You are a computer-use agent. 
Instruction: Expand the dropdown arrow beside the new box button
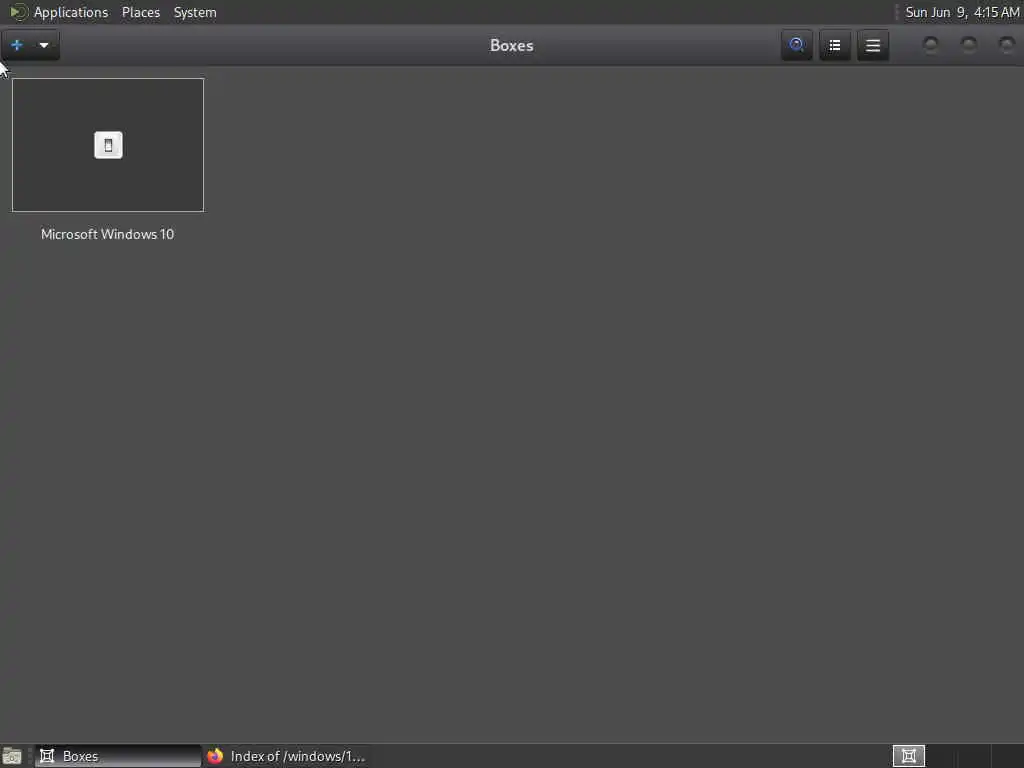click(x=44, y=45)
